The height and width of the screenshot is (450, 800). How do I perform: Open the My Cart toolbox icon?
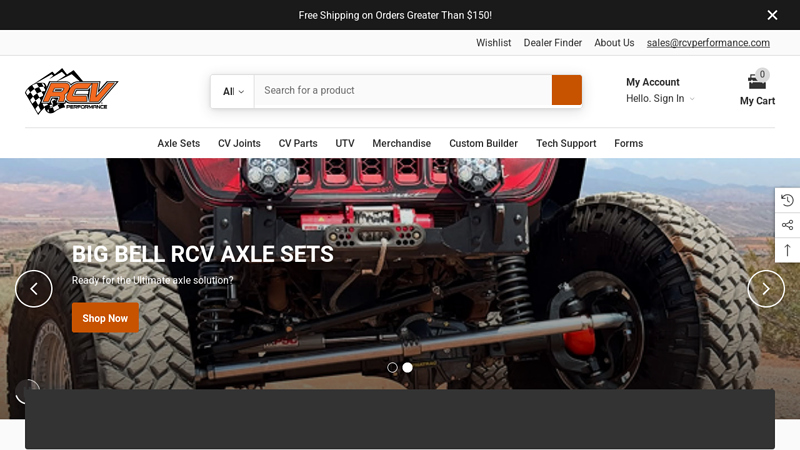757,81
